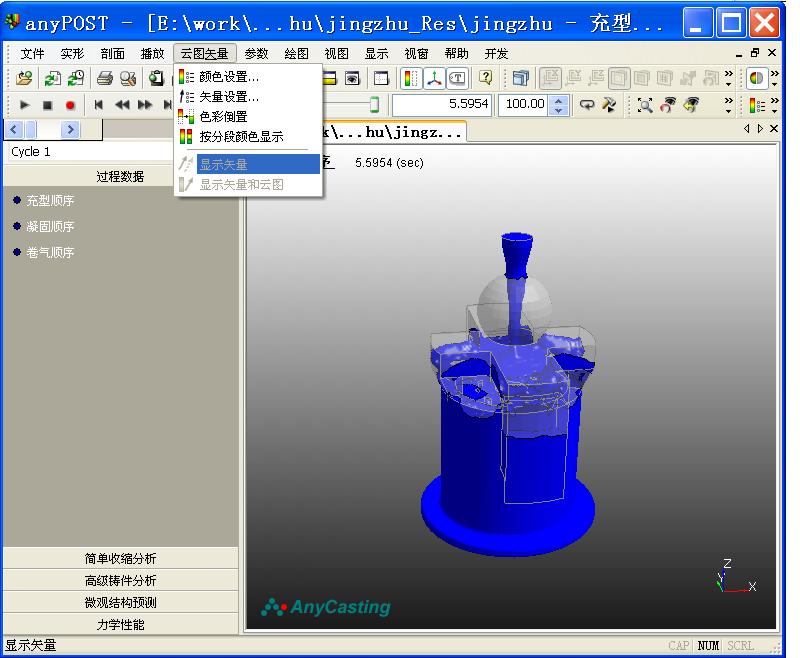Decrease percentage with stepper down arrow

coord(559,110)
